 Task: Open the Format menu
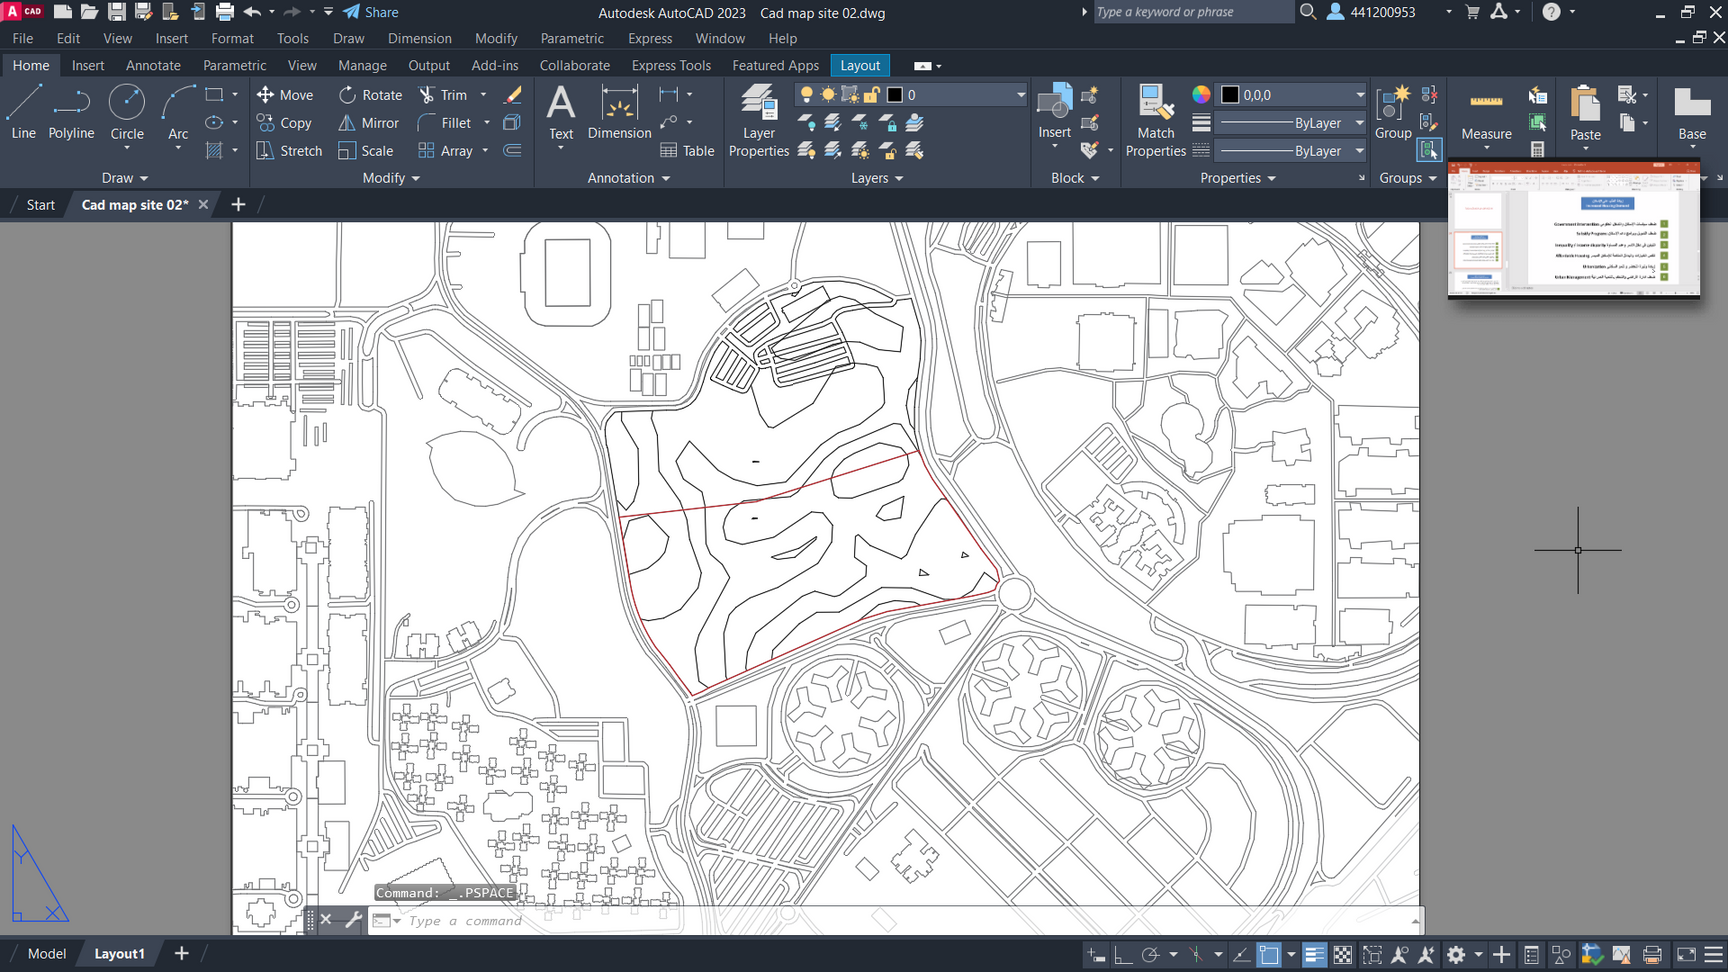[232, 38]
